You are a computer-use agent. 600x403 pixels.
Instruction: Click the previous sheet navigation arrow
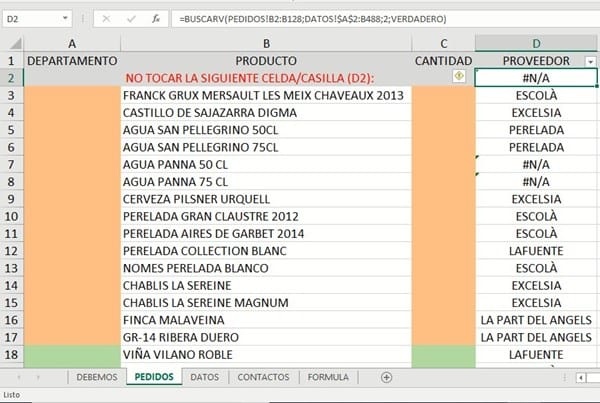pyautogui.click(x=18, y=377)
